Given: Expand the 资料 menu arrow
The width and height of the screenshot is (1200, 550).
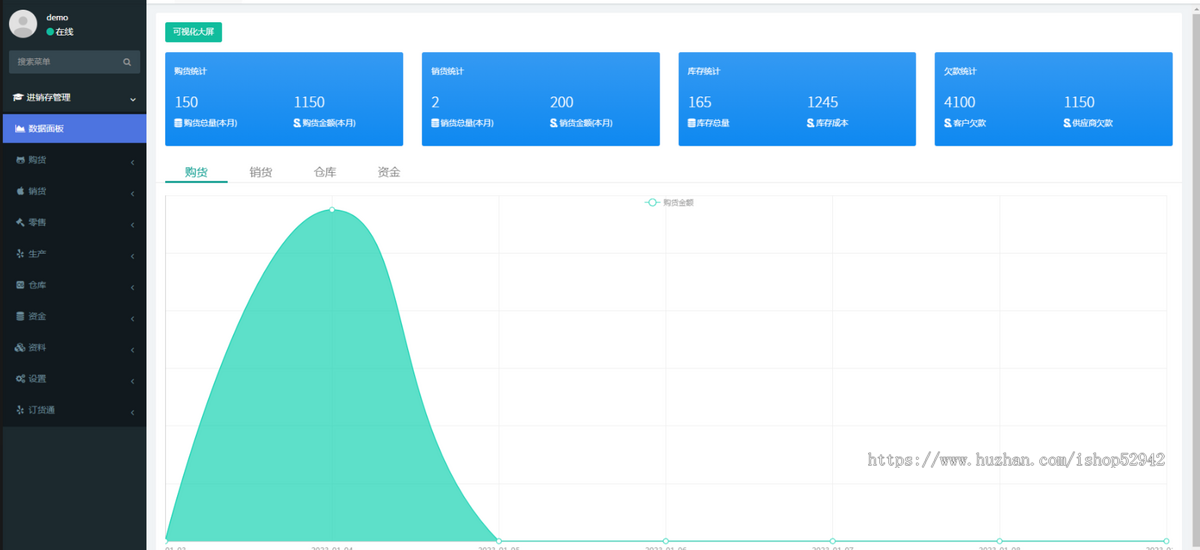Looking at the screenshot, I should click(x=133, y=349).
